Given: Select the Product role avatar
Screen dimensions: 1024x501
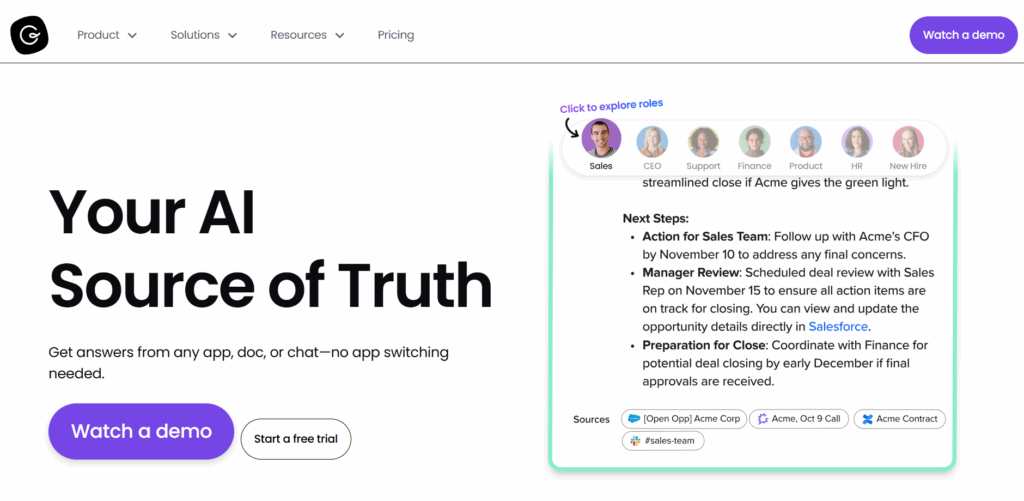Looking at the screenshot, I should (805, 142).
